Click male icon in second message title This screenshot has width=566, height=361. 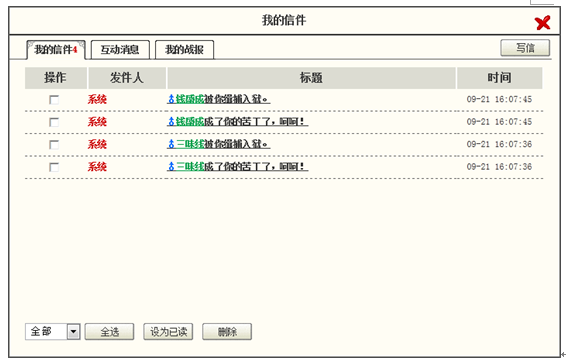click(x=171, y=122)
